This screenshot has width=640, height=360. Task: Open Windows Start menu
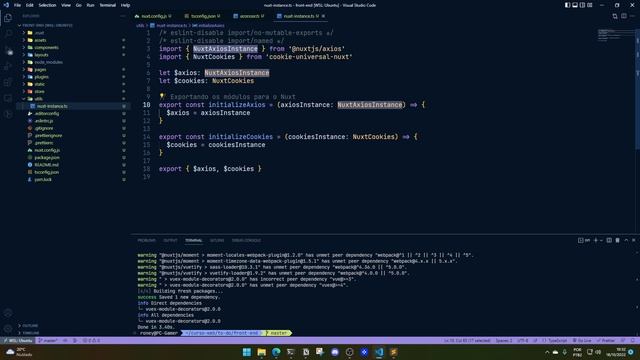coord(247,352)
